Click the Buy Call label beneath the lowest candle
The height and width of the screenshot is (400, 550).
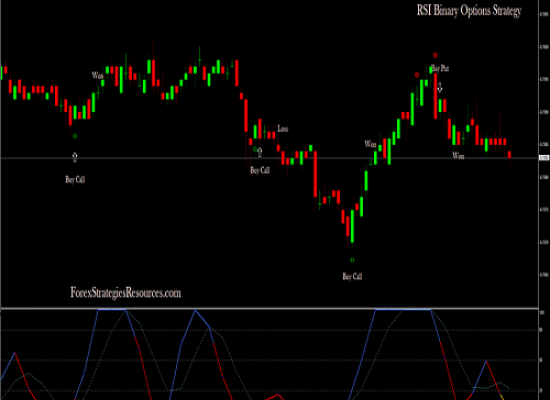tap(352, 276)
